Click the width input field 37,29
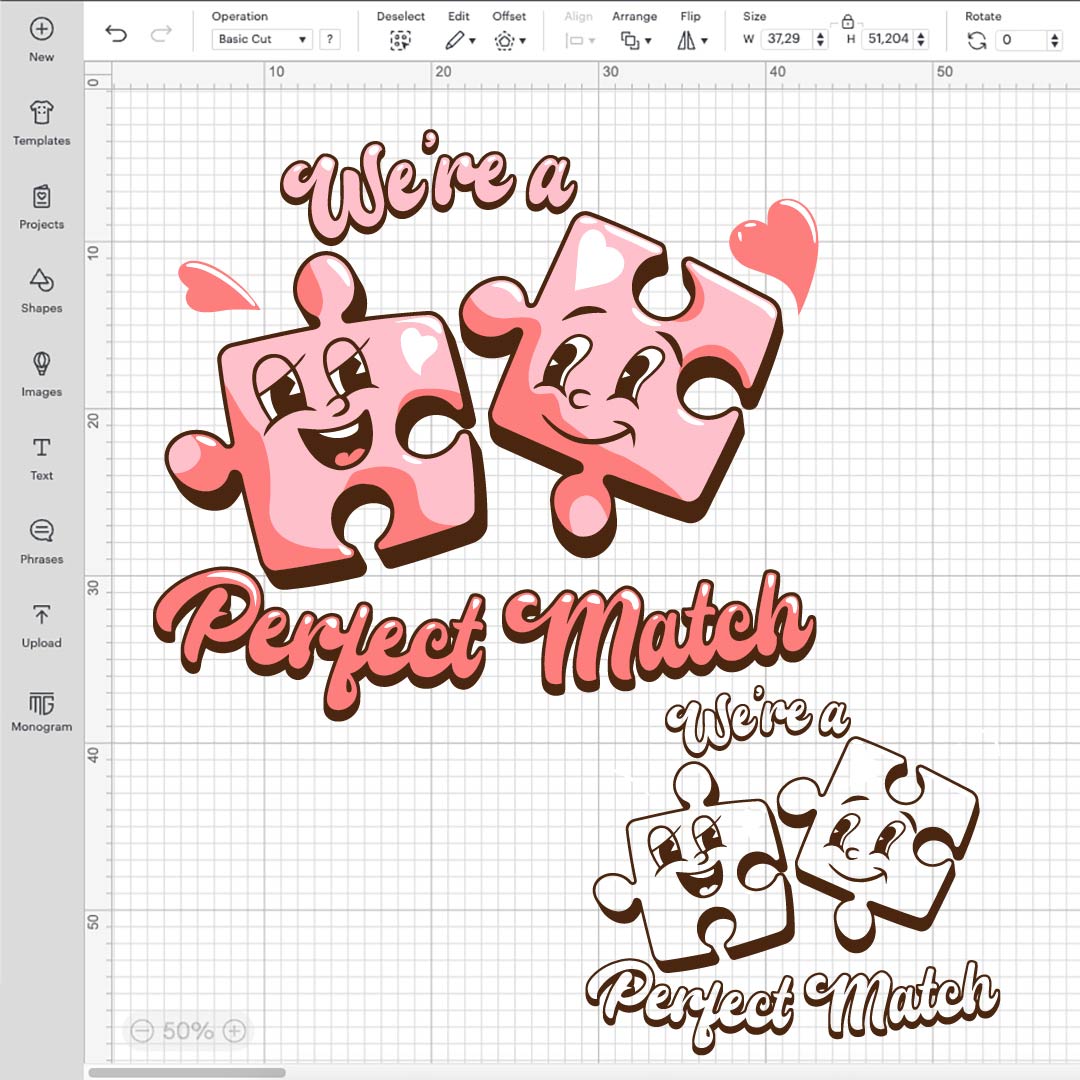 pos(787,39)
